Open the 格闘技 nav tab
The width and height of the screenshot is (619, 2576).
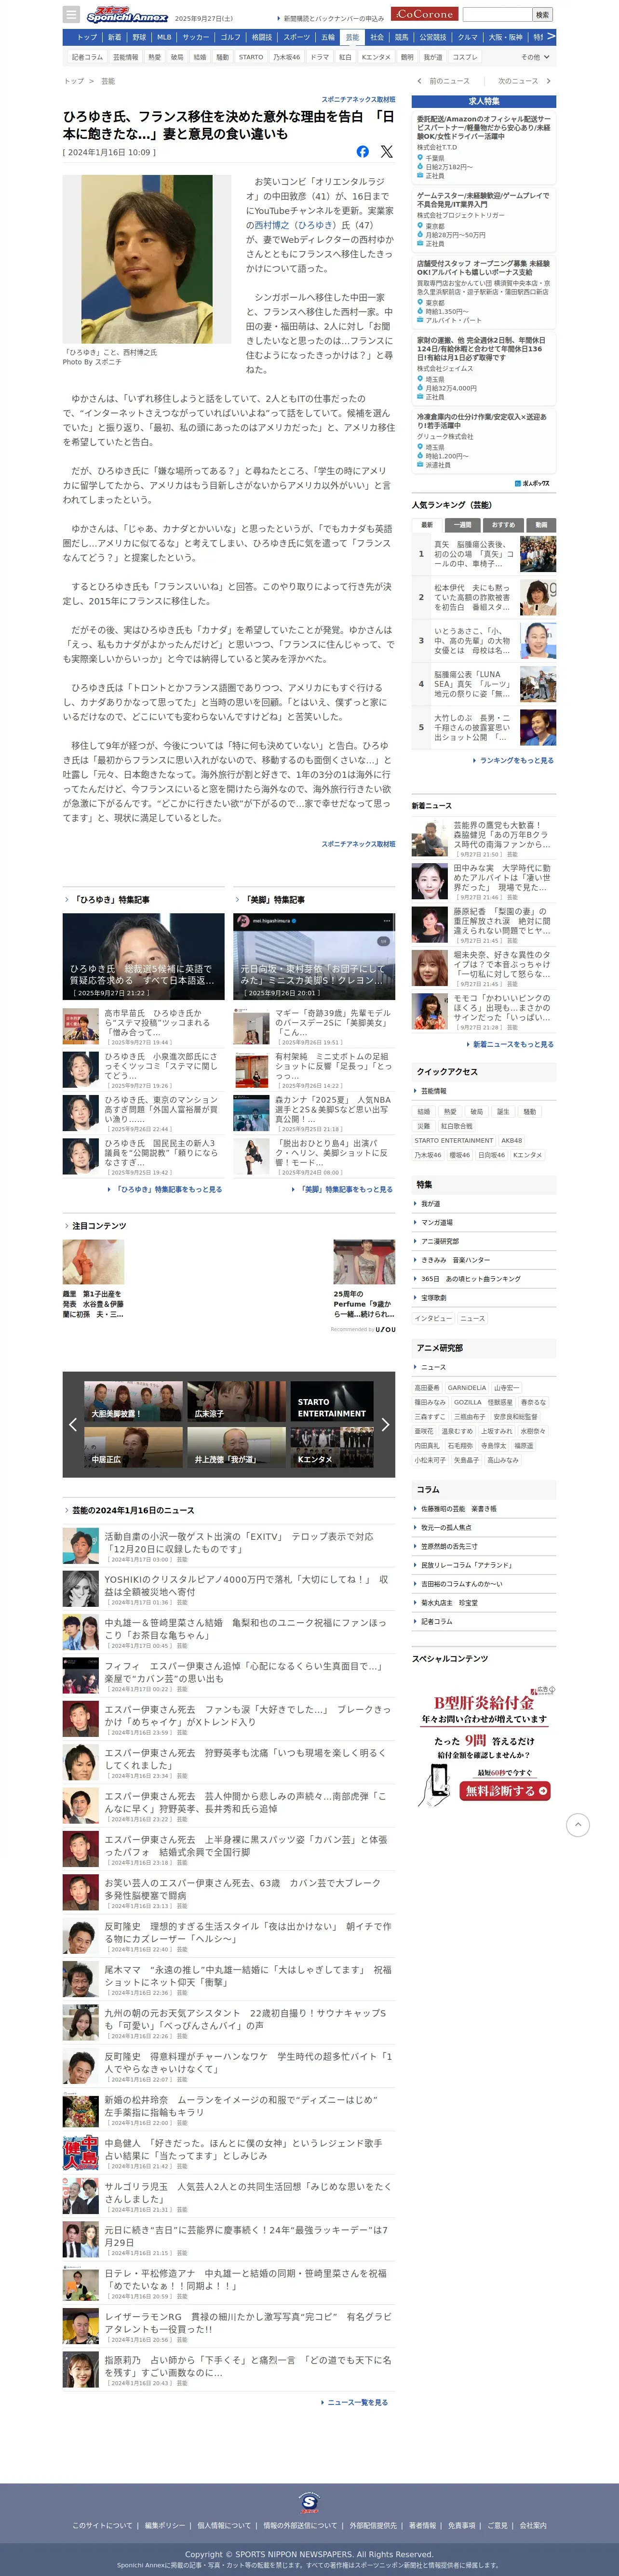pos(262,37)
